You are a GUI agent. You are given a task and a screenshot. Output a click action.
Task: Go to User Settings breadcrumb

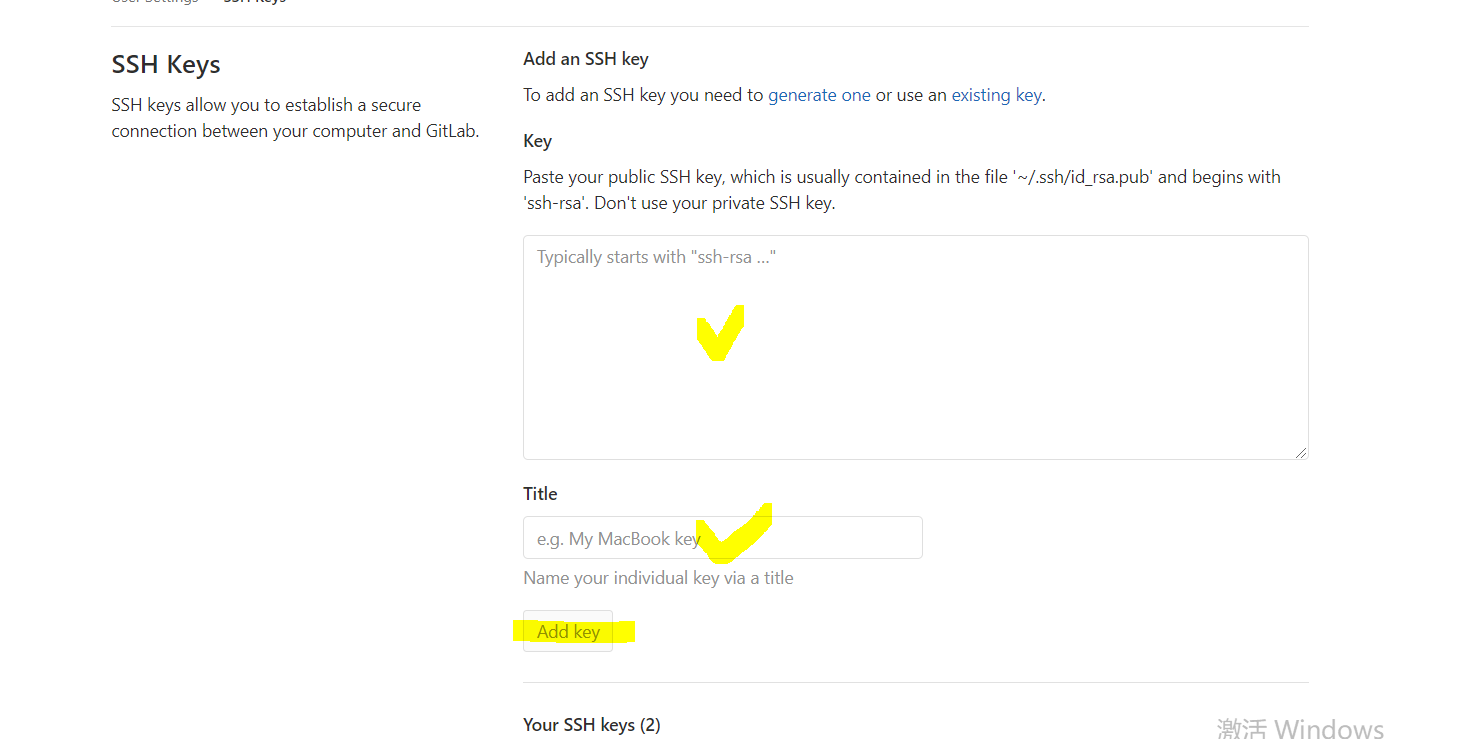point(155,2)
